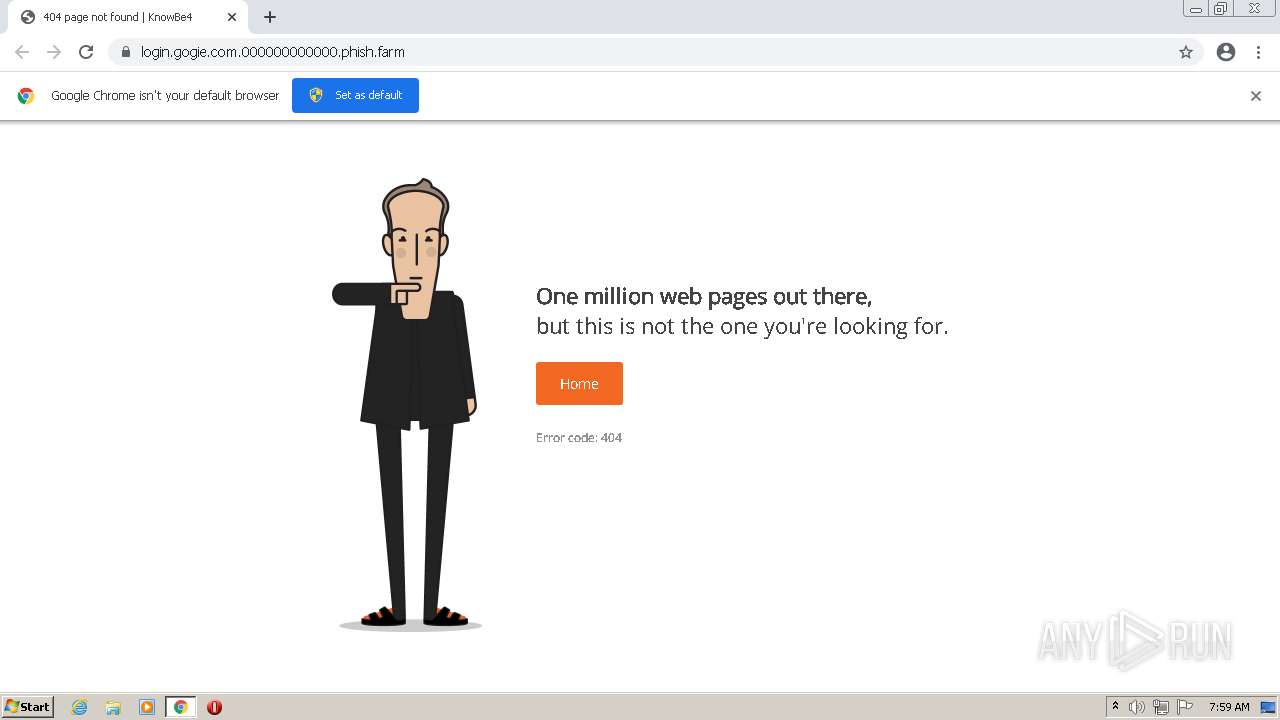Click Chrome taskbar icon

click(x=181, y=707)
